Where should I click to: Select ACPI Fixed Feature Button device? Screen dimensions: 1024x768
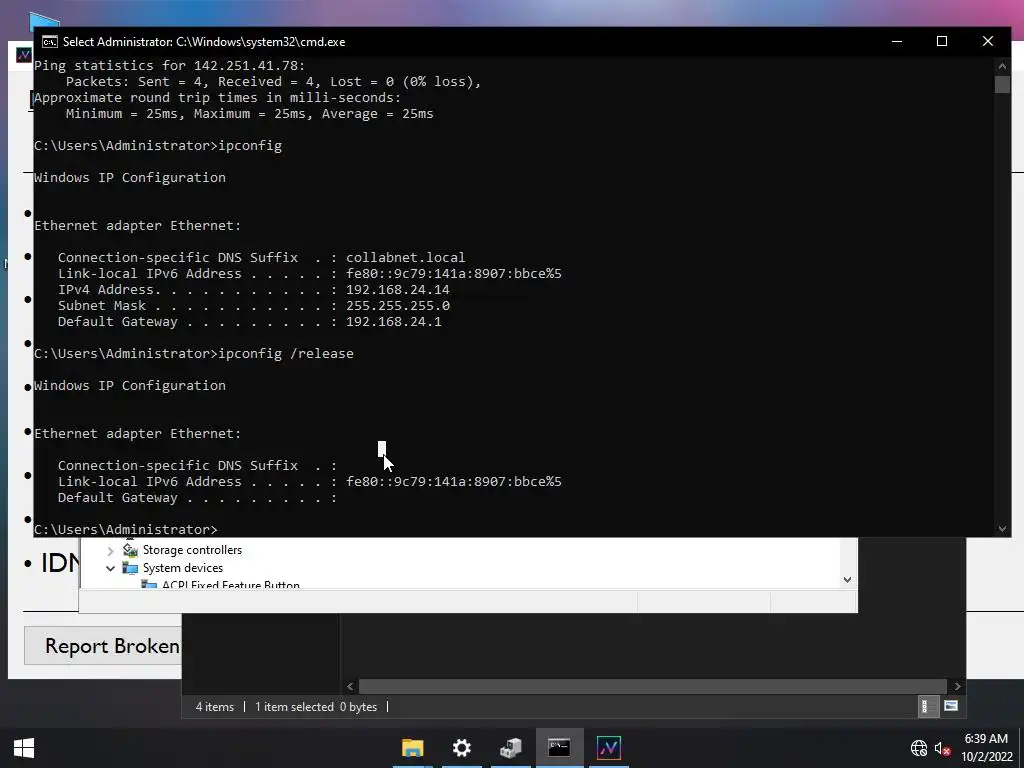point(231,584)
